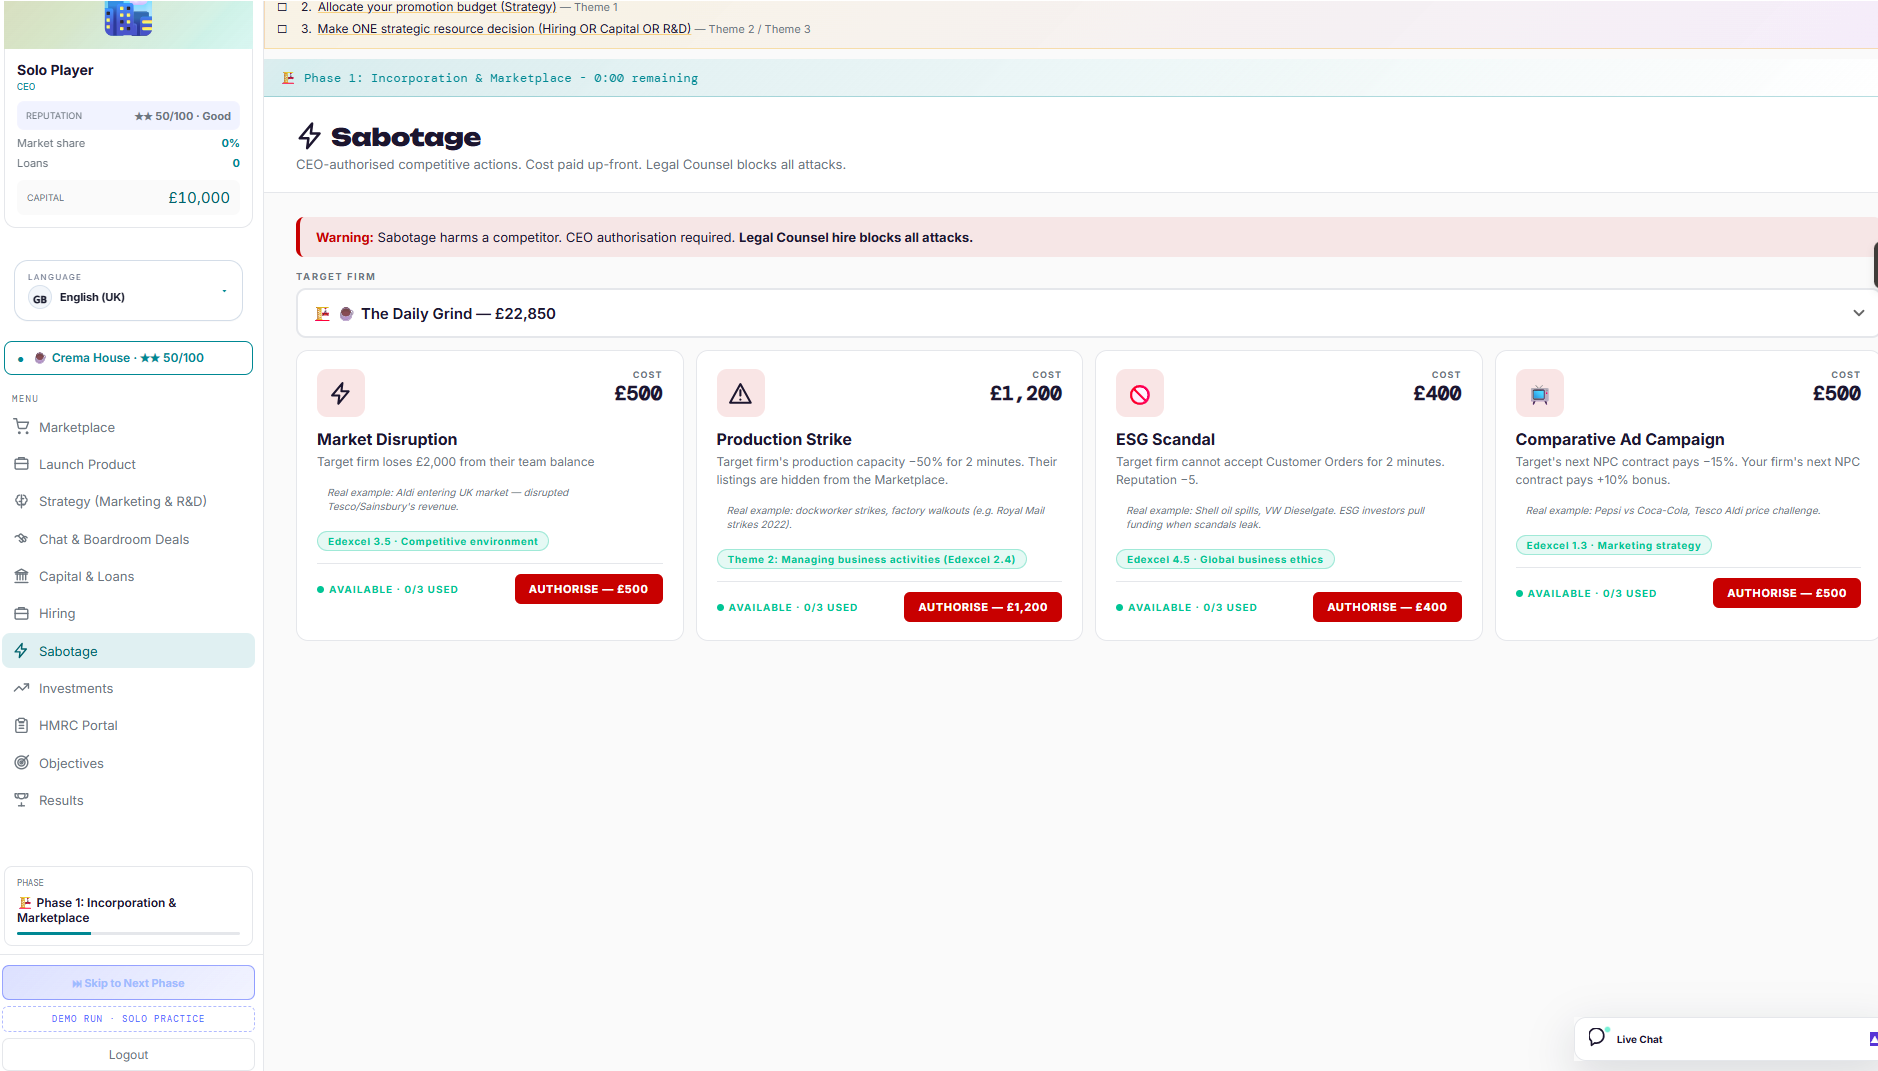1878x1071 pixels.
Task: Authorise Comparative Ad Campaign for £500
Action: 1786,593
